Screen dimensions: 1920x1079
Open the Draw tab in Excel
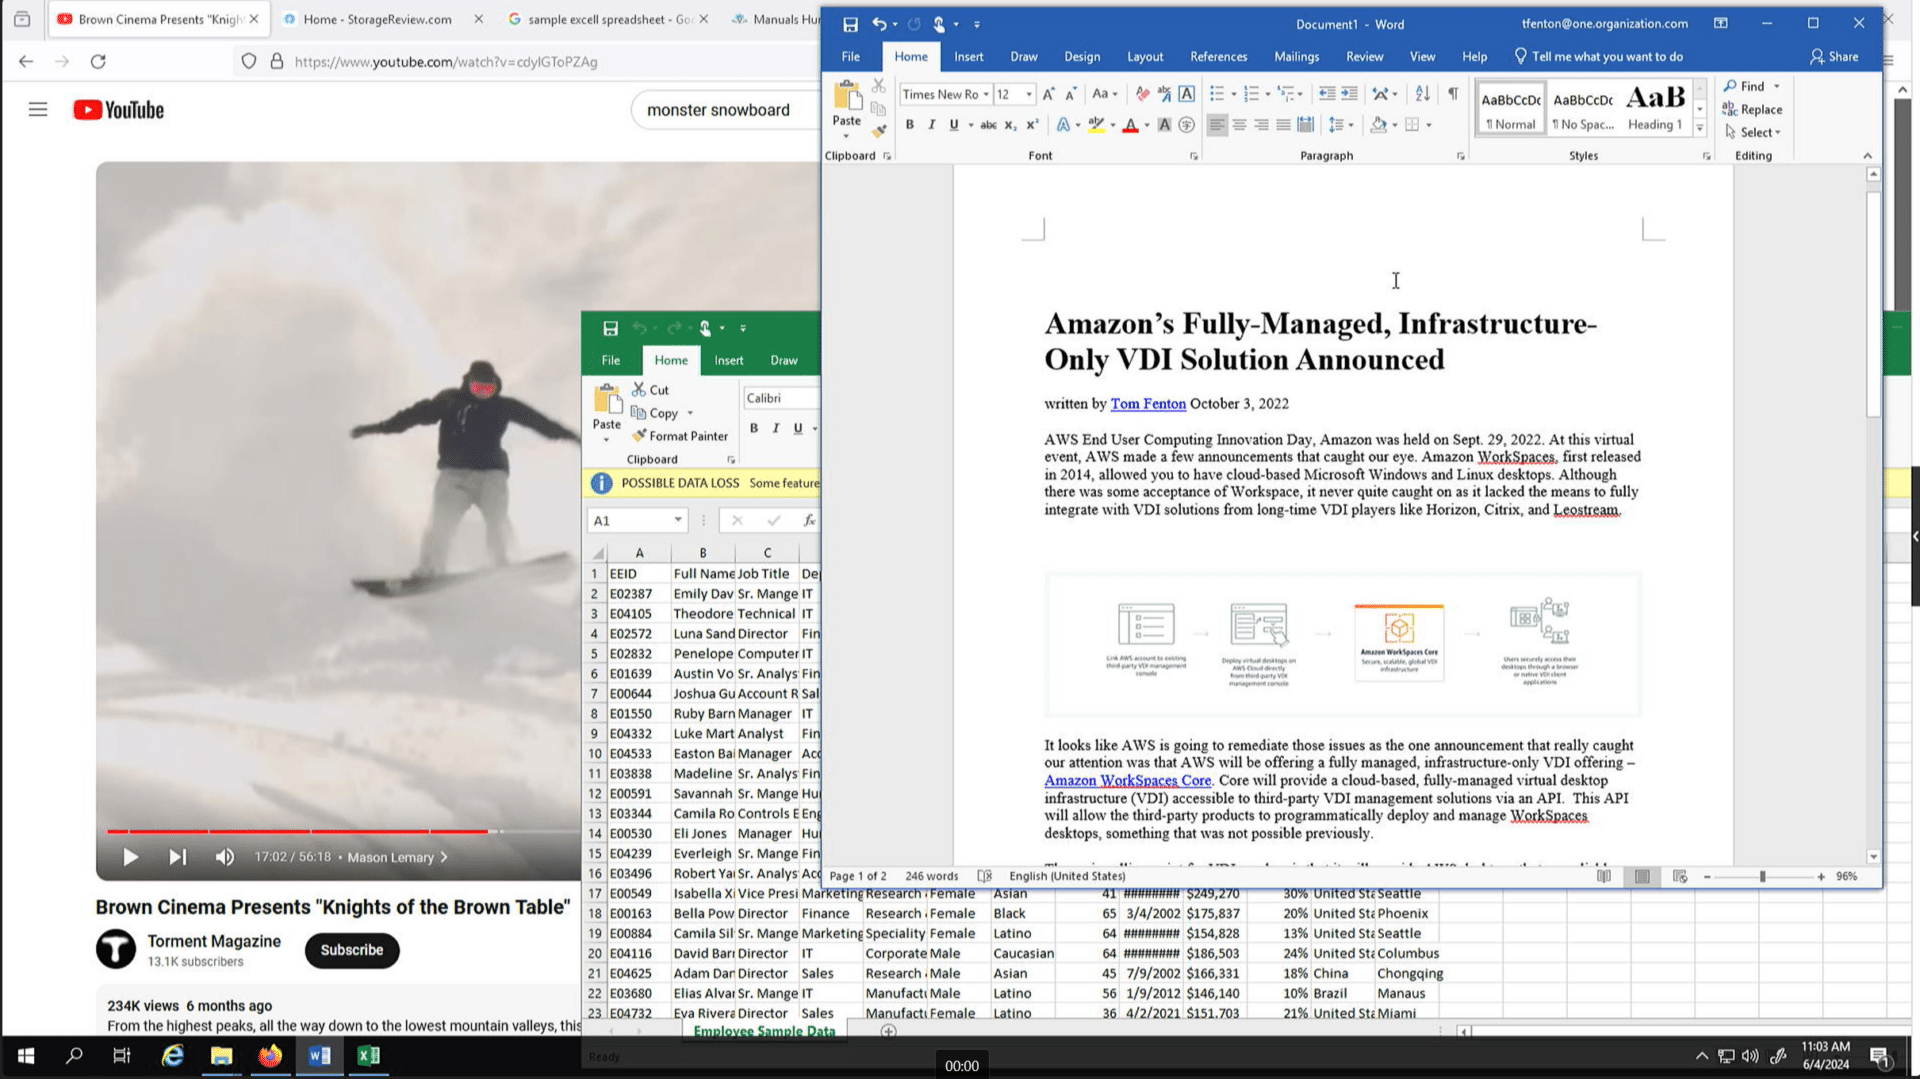[784, 360]
